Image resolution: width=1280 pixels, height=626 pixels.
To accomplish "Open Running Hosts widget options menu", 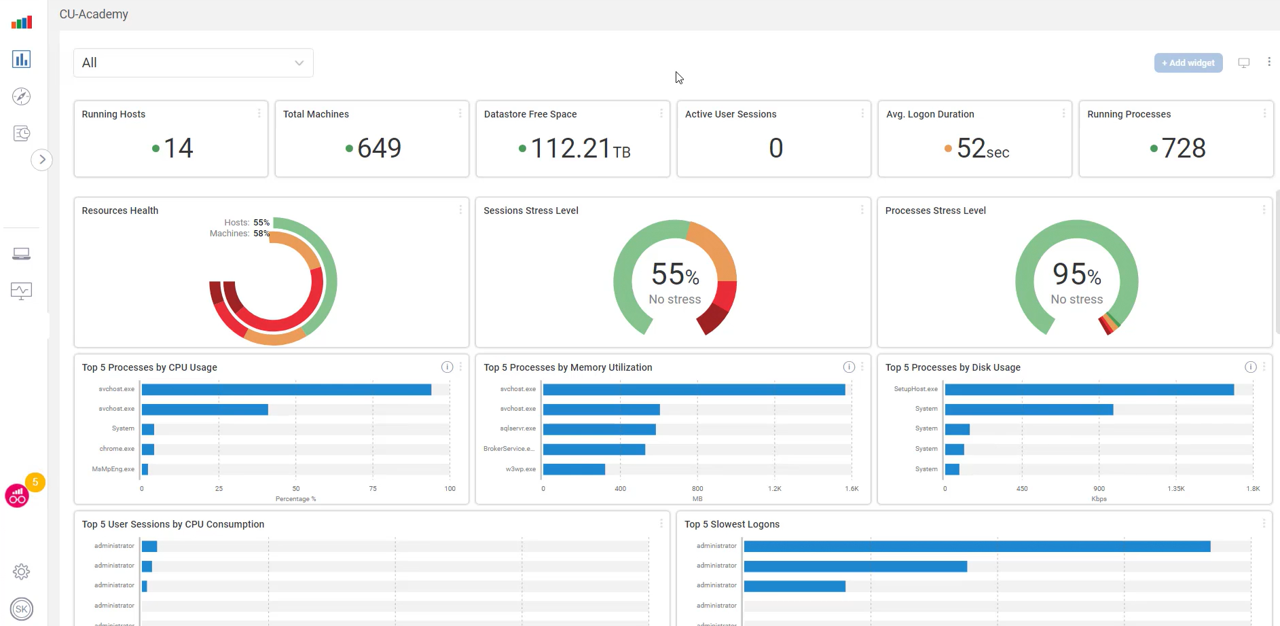I will tap(259, 114).
